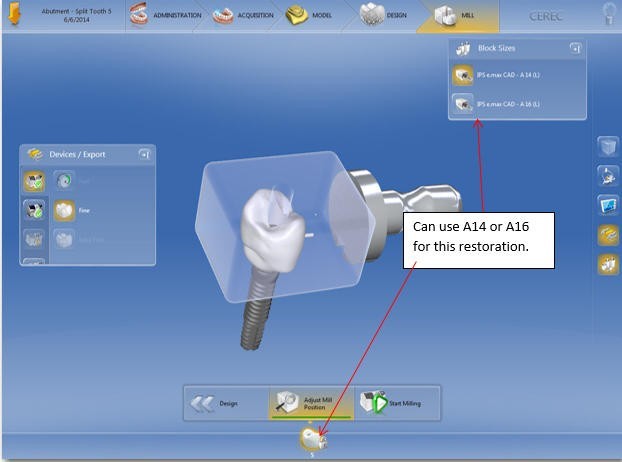Select the first milling device with checkmark
622x462 pixels.
[x=34, y=182]
